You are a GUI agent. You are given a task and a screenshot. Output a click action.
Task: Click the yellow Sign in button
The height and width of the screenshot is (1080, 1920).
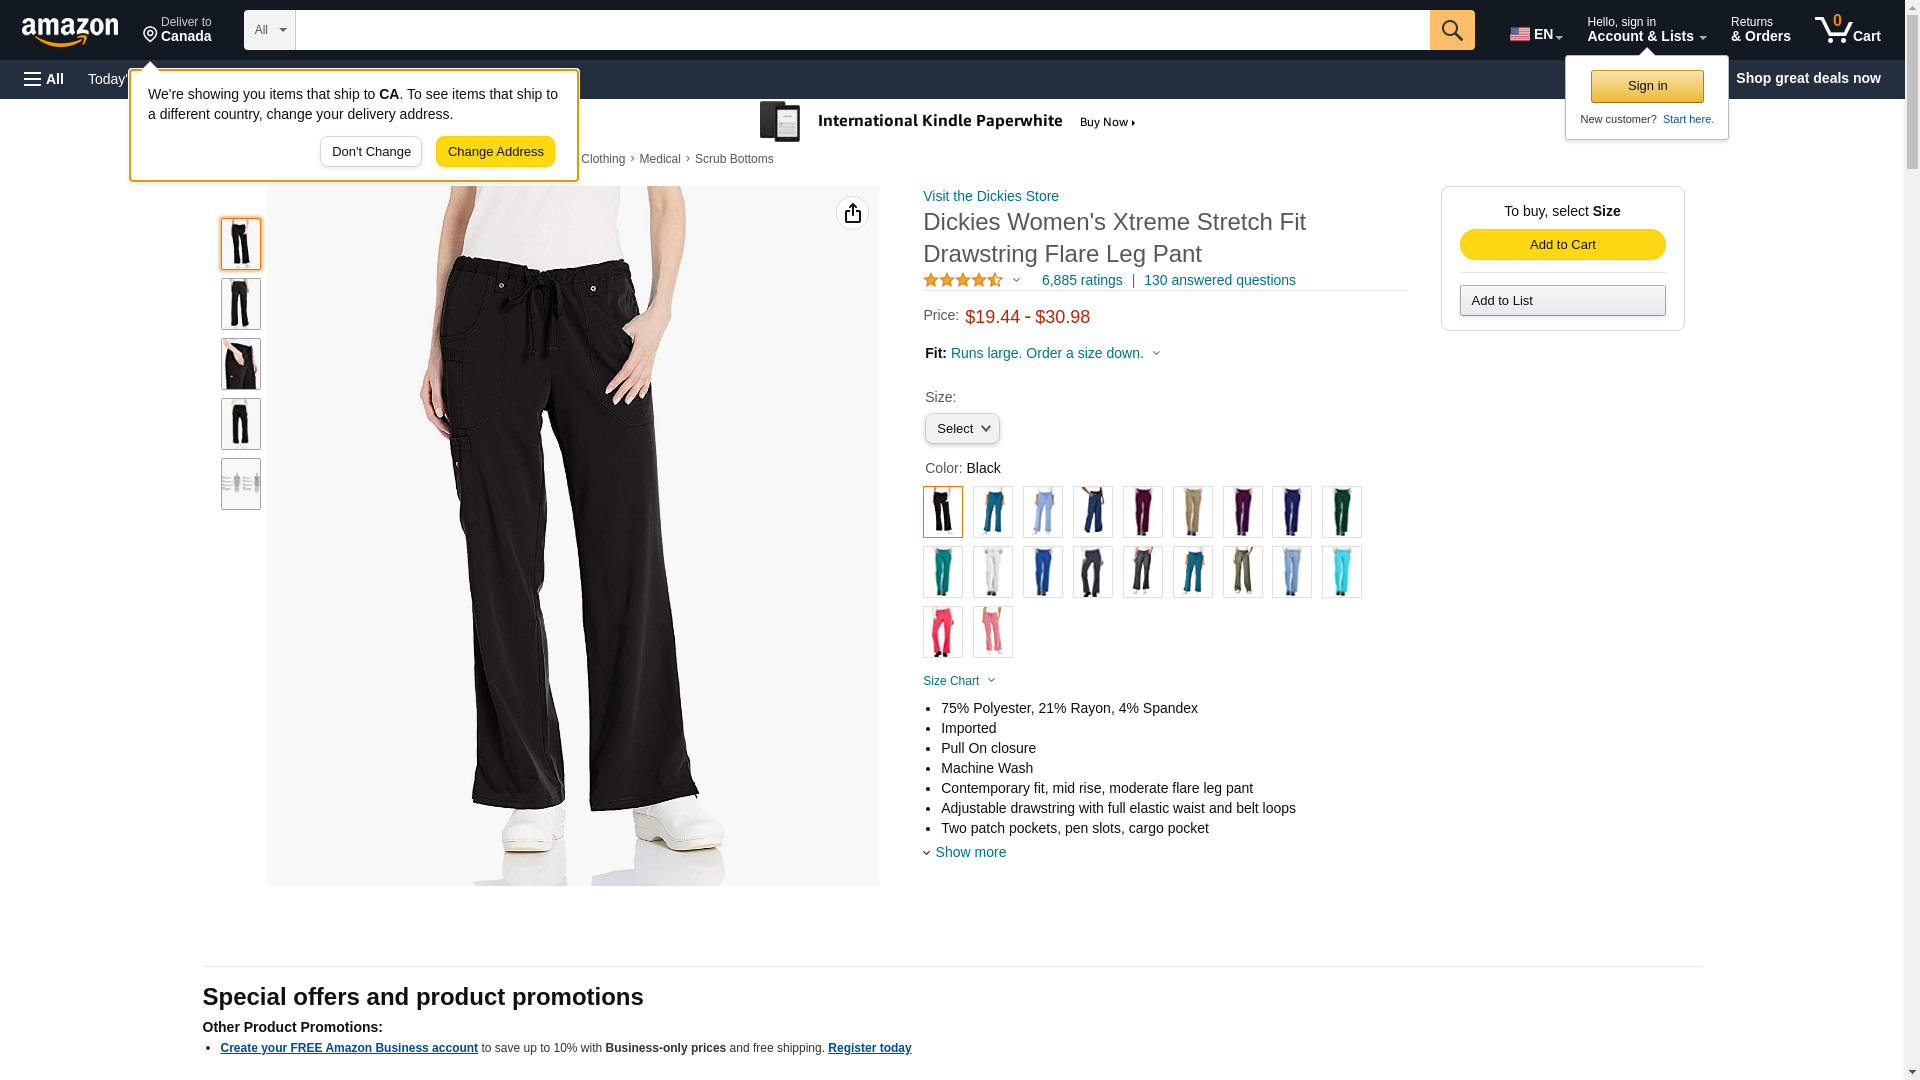click(1647, 86)
